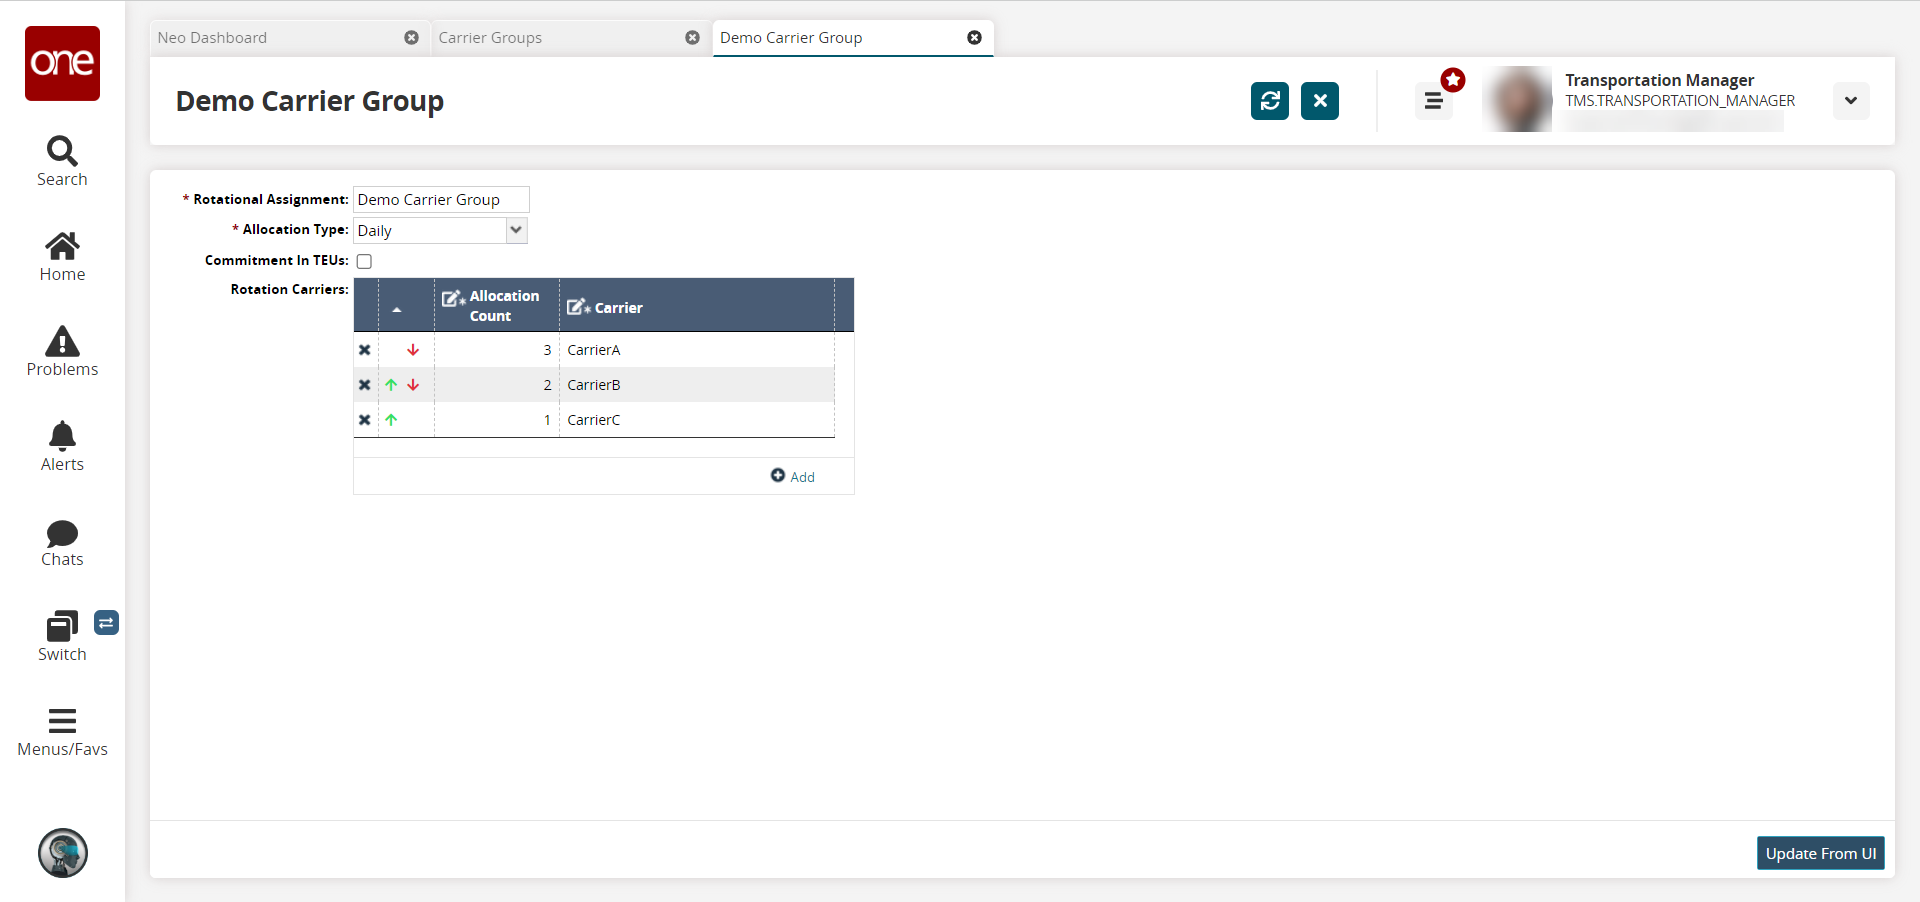Add a new rotation carrier
The width and height of the screenshot is (1920, 902).
[x=793, y=477]
